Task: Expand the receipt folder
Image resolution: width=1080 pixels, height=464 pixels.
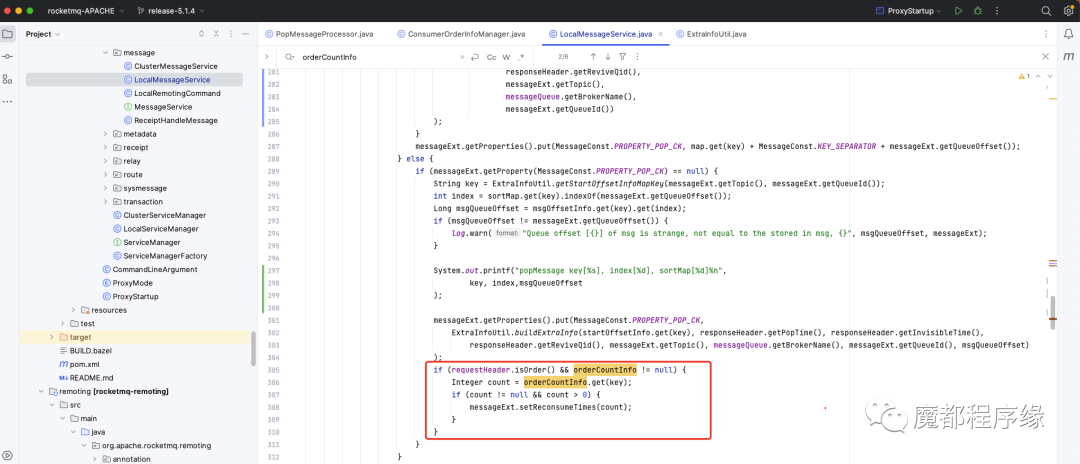Action: point(105,147)
